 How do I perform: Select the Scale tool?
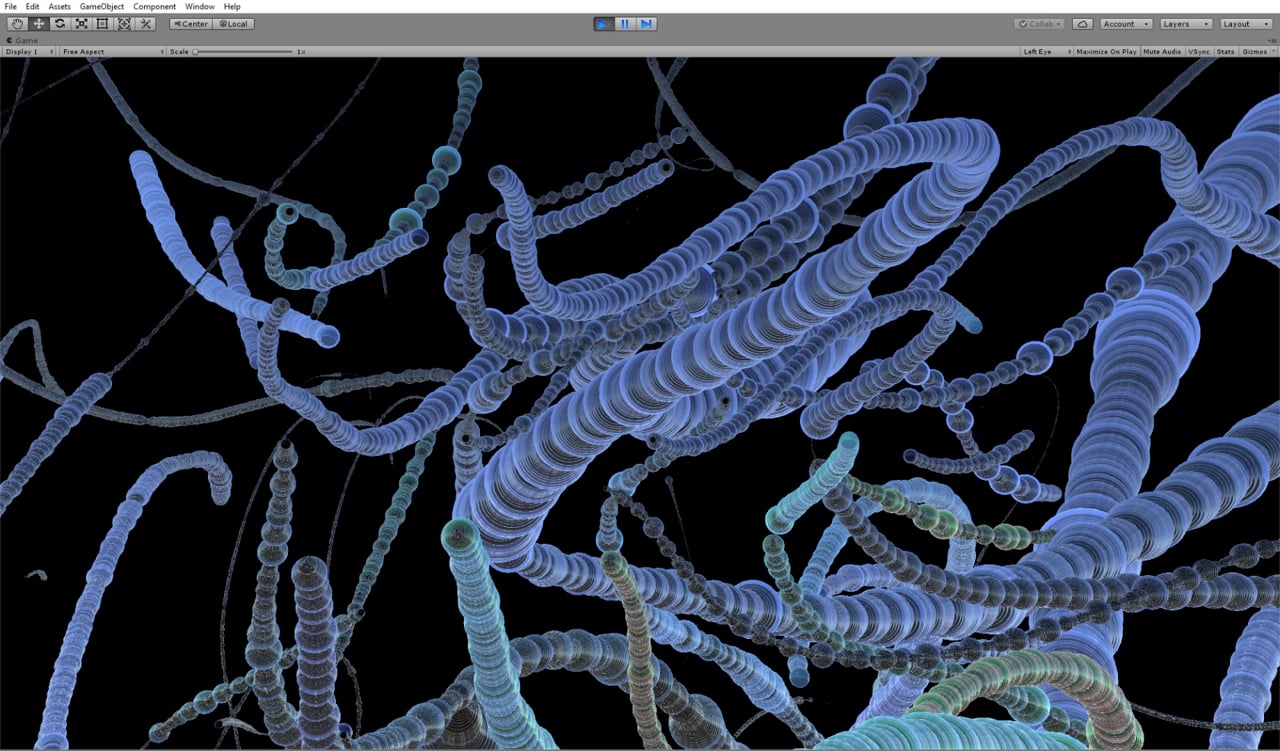81,24
